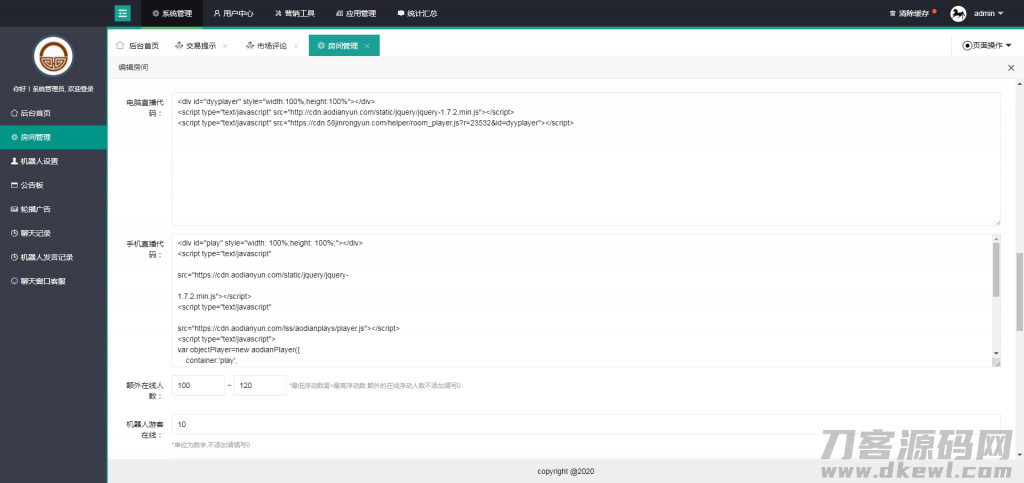Click the site logo in sidebar

coord(53,57)
